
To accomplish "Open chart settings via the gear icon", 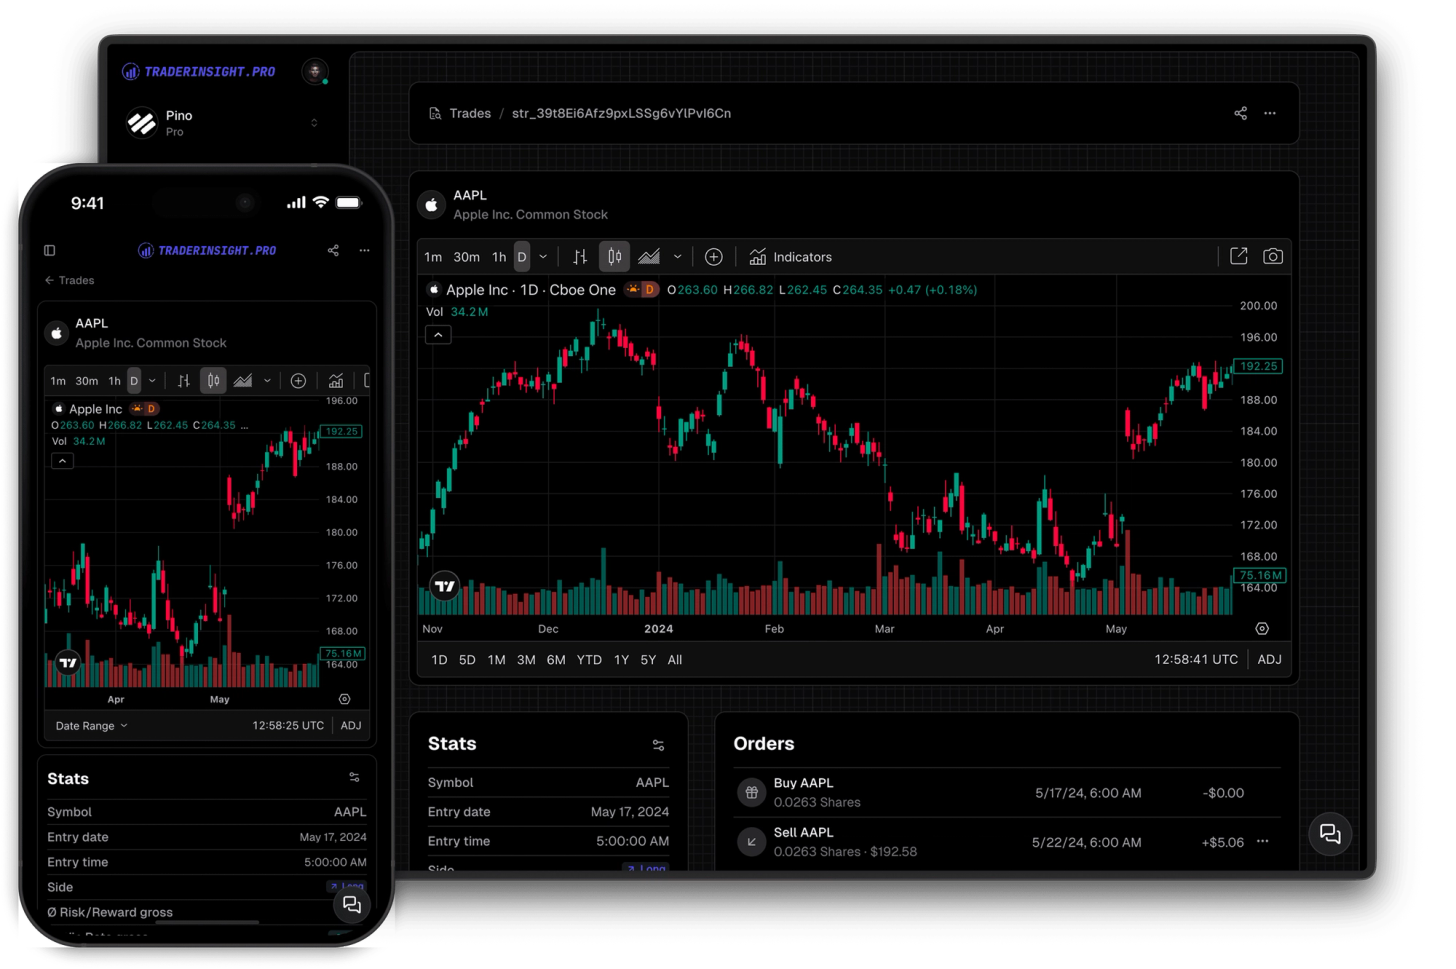I will [x=1262, y=628].
